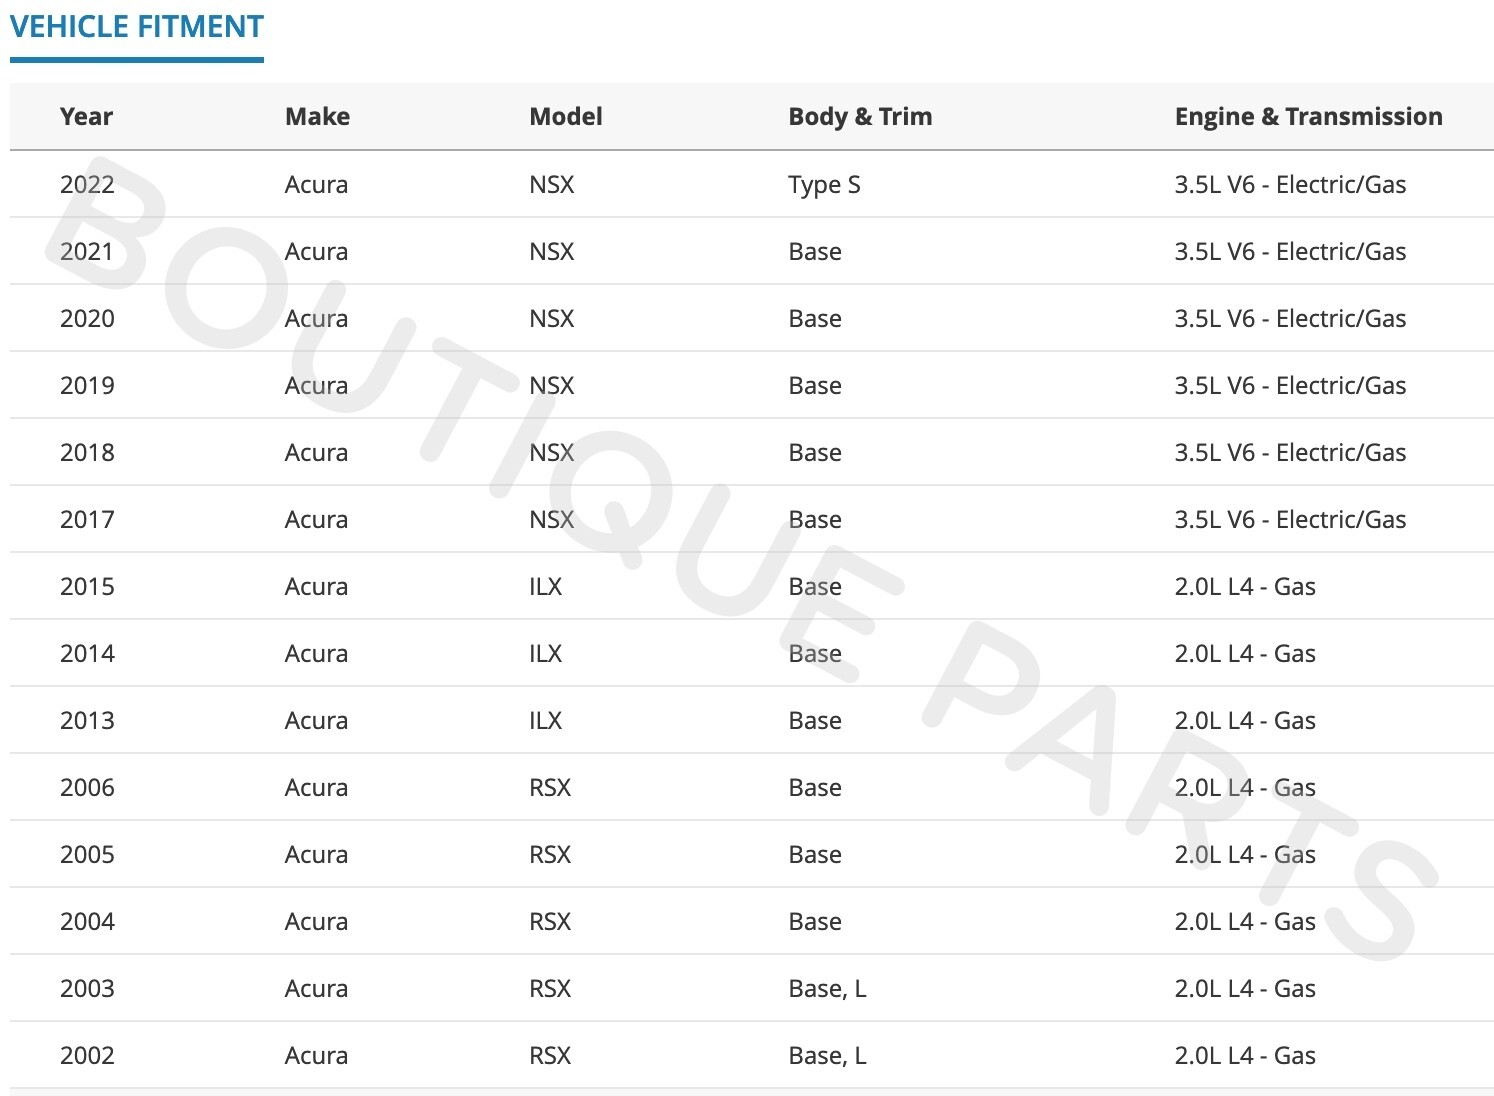The image size is (1494, 1096).
Task: Select the 2002 year cell
Action: 87,1056
